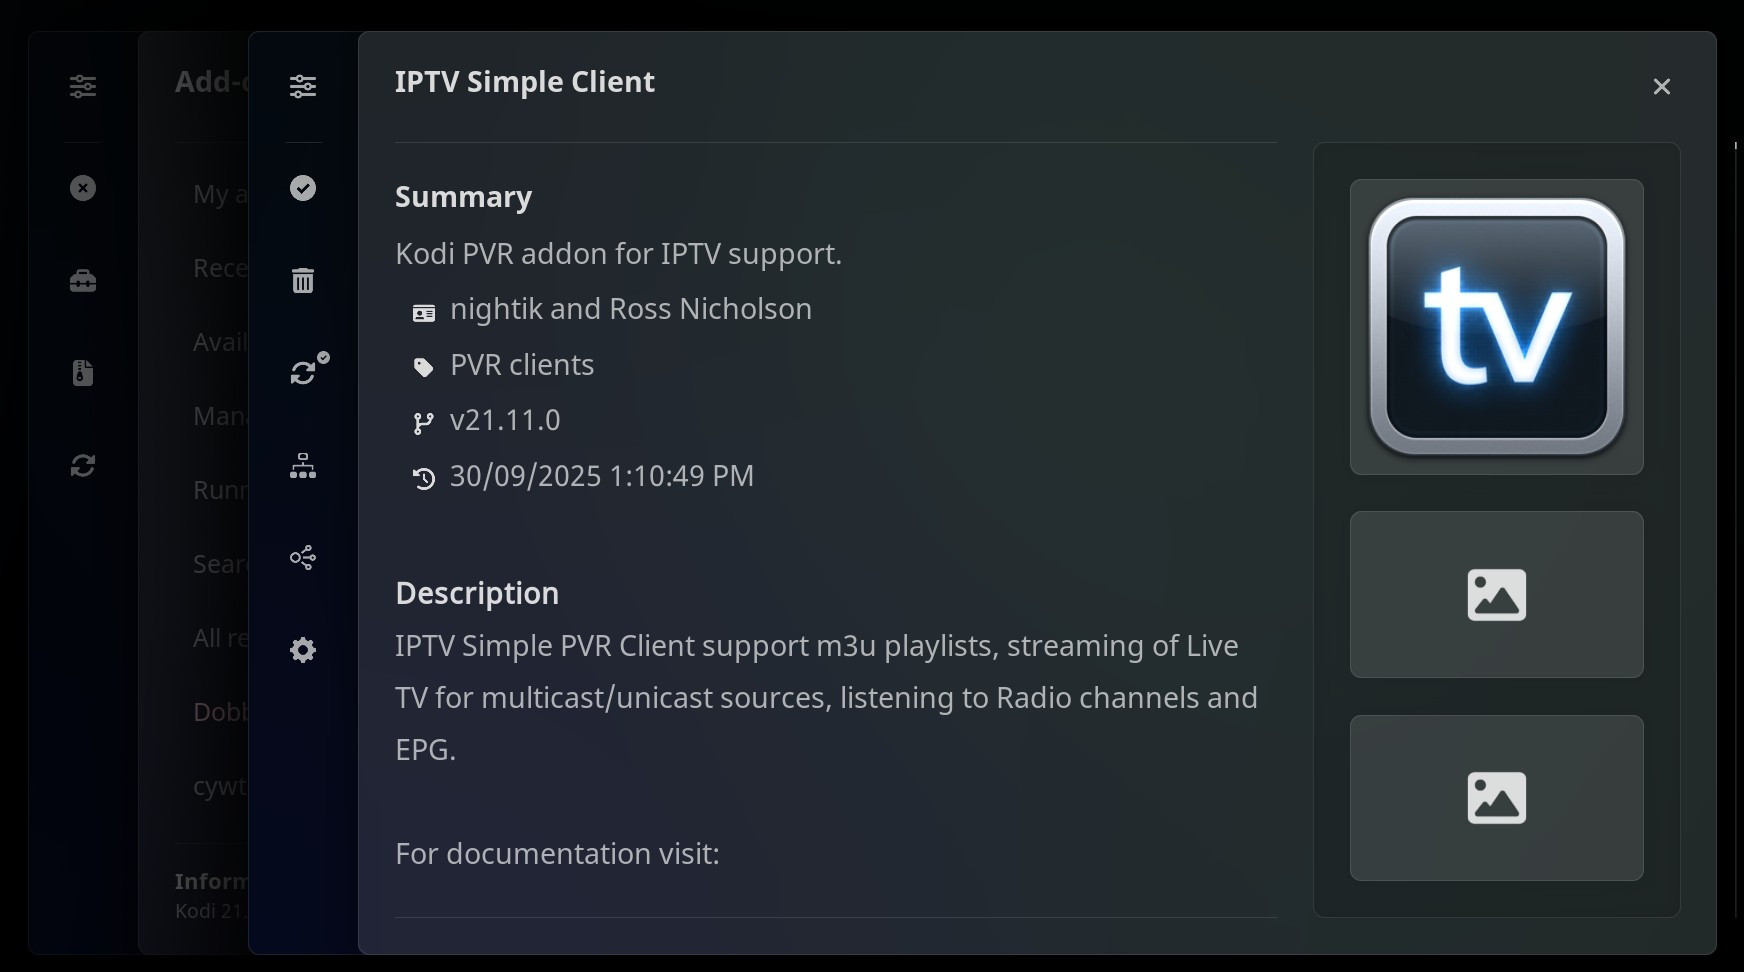
Task: Close the IPTV Simple Client dialog
Action: (x=1662, y=87)
